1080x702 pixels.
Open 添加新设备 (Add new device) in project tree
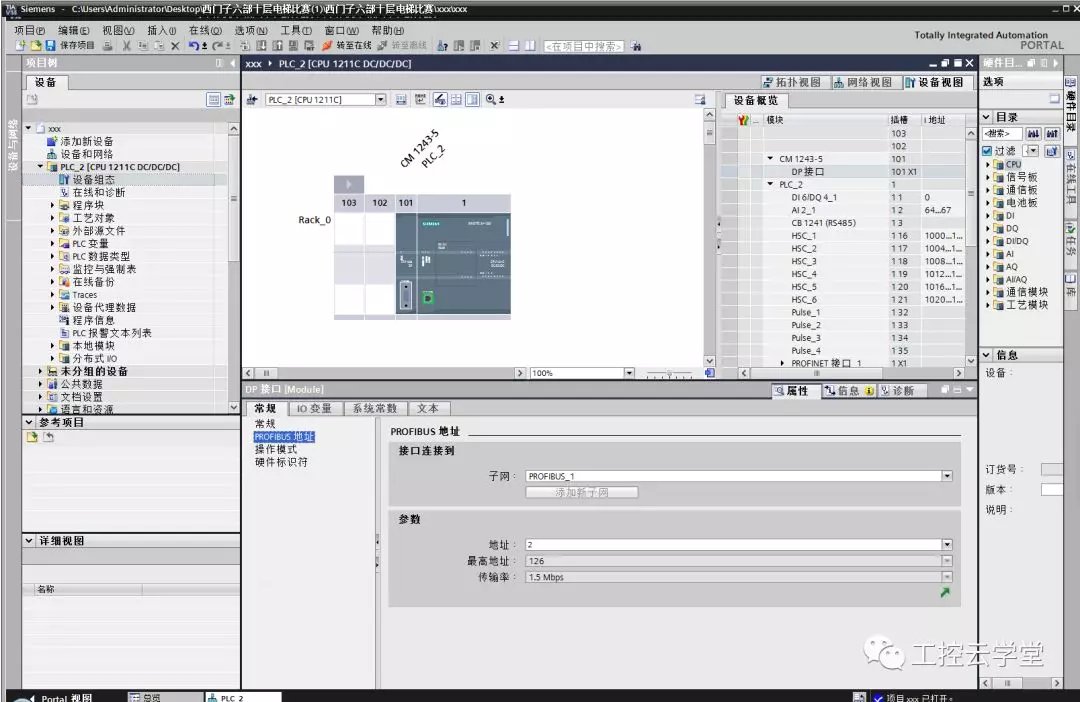pyautogui.click(x=86, y=142)
